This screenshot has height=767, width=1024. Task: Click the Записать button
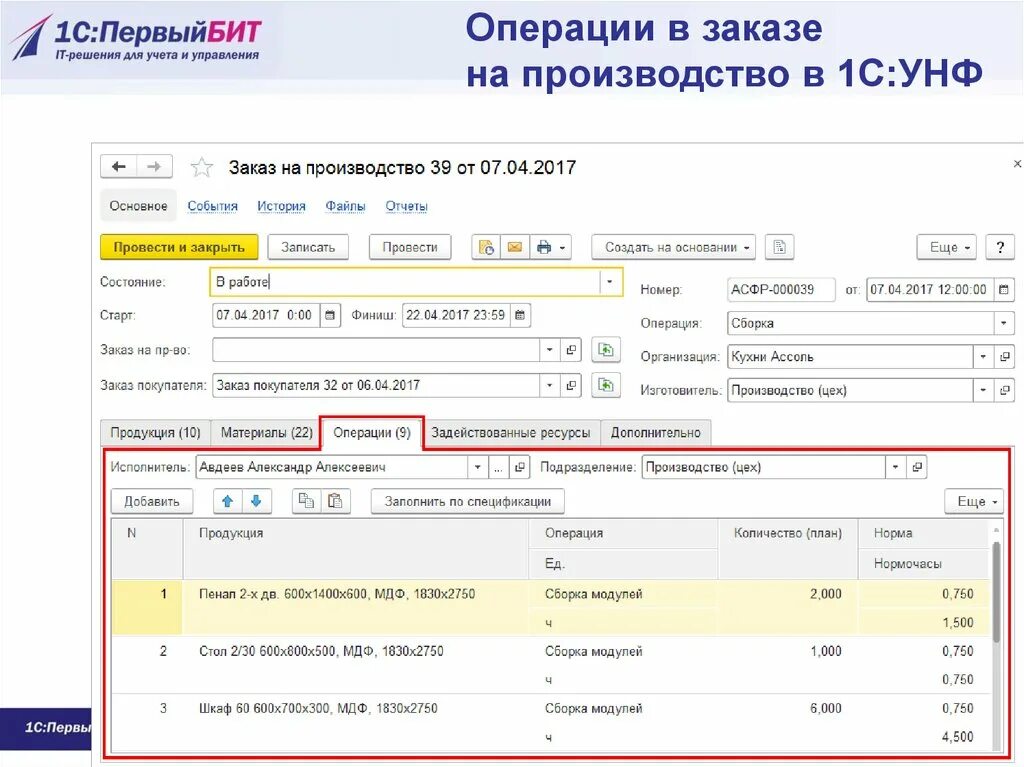pos(308,248)
